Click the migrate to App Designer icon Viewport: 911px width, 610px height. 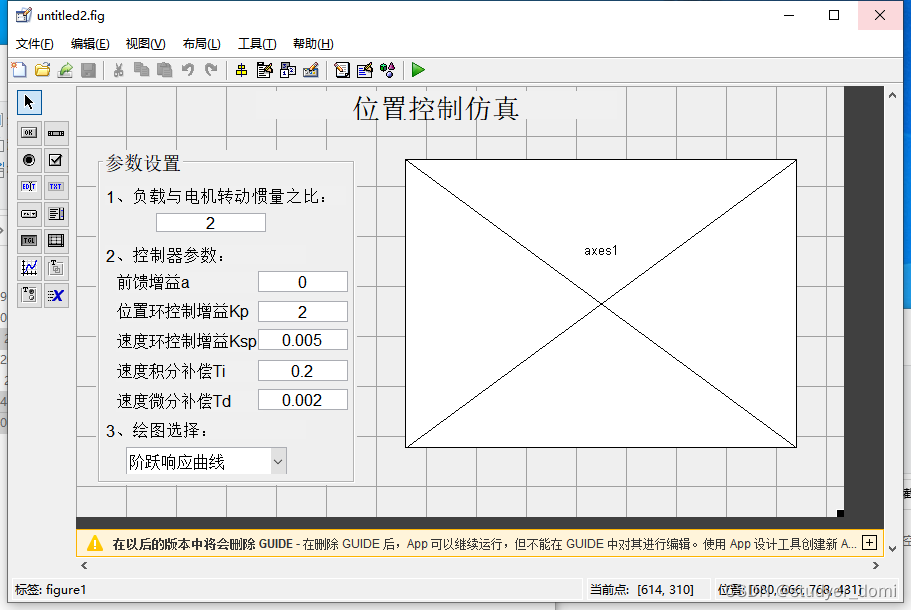[x=66, y=70]
